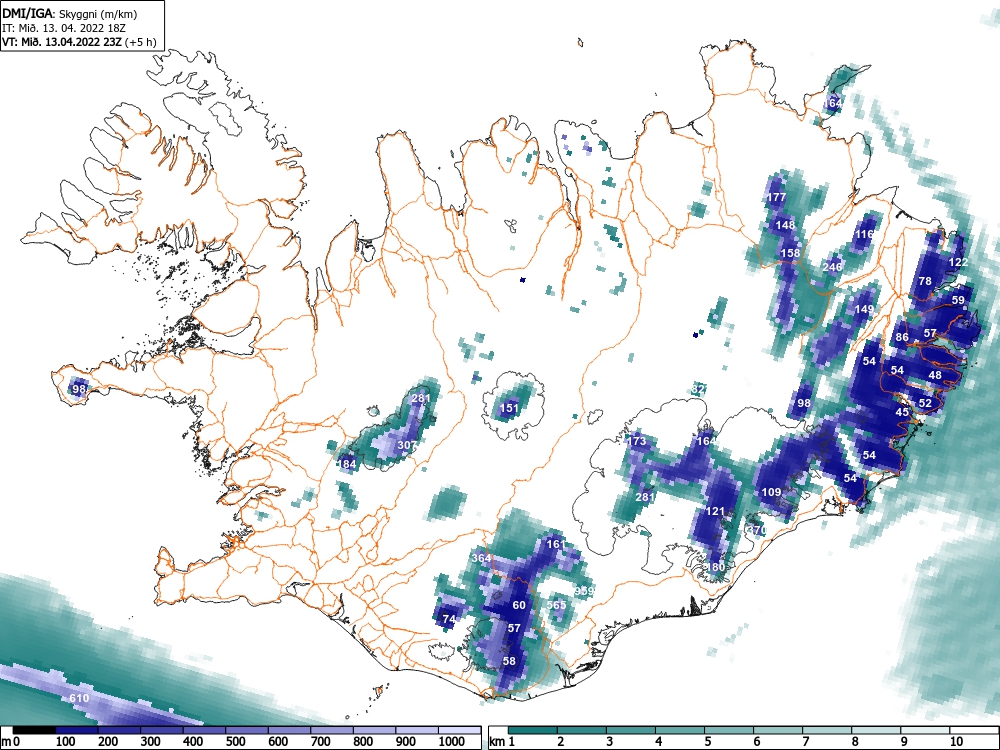Click the darkest teal swatch after km 1
1000x750 pixels.
[533, 730]
